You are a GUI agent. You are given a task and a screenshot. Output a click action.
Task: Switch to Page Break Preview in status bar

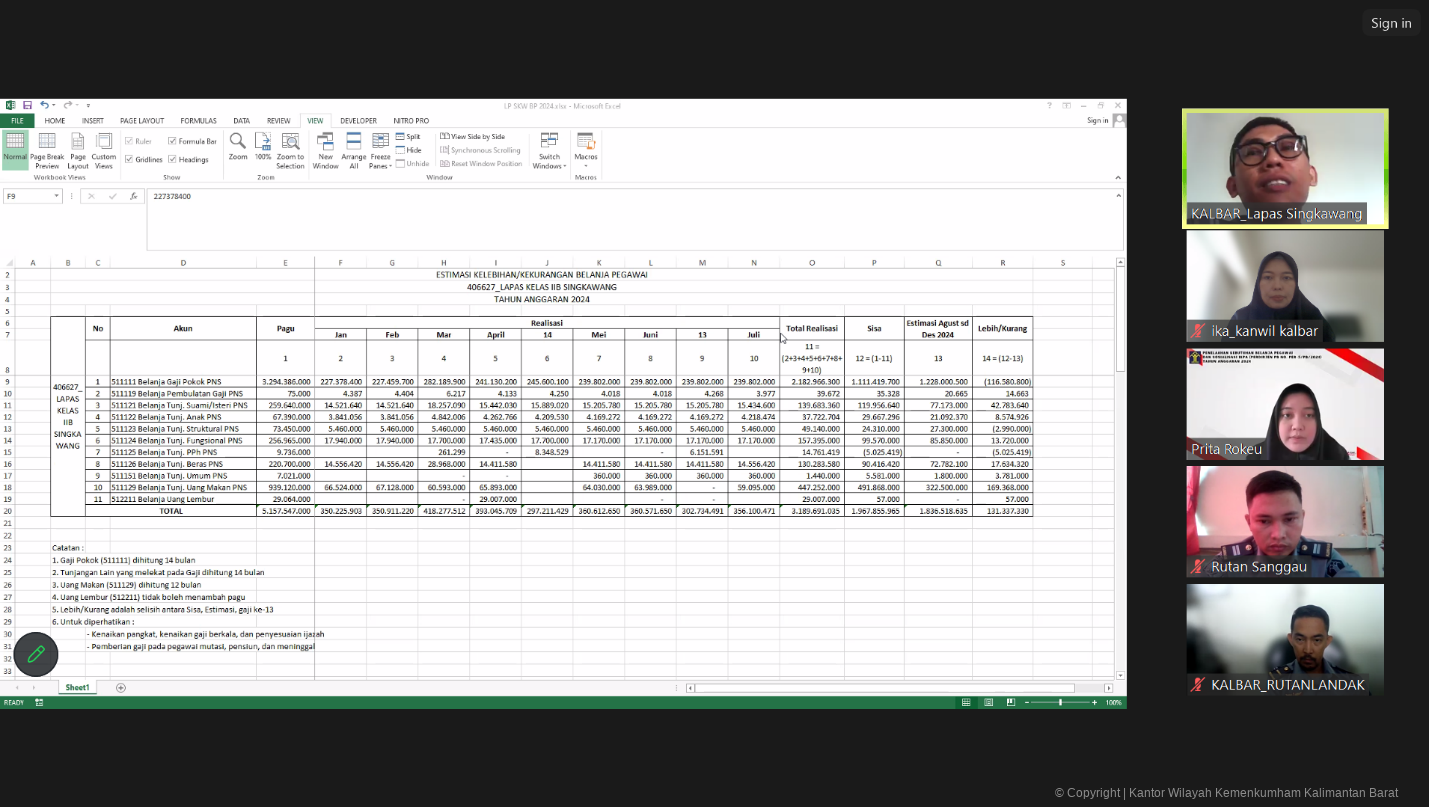pos(1011,703)
